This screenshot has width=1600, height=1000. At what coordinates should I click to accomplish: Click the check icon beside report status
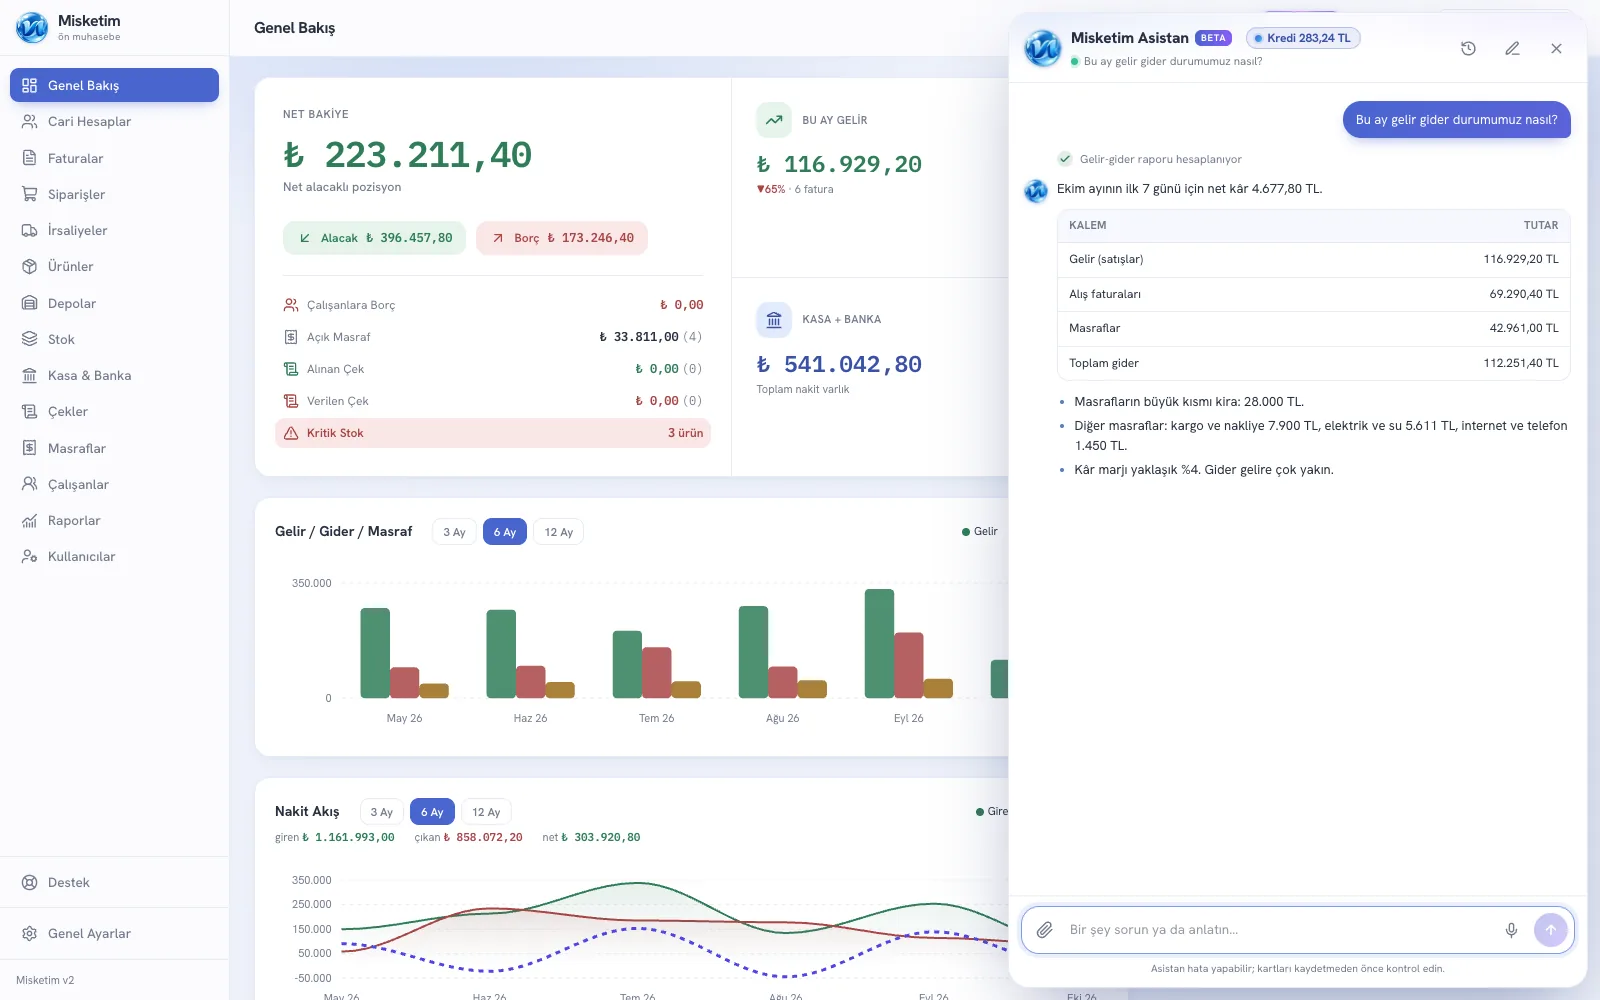point(1065,159)
